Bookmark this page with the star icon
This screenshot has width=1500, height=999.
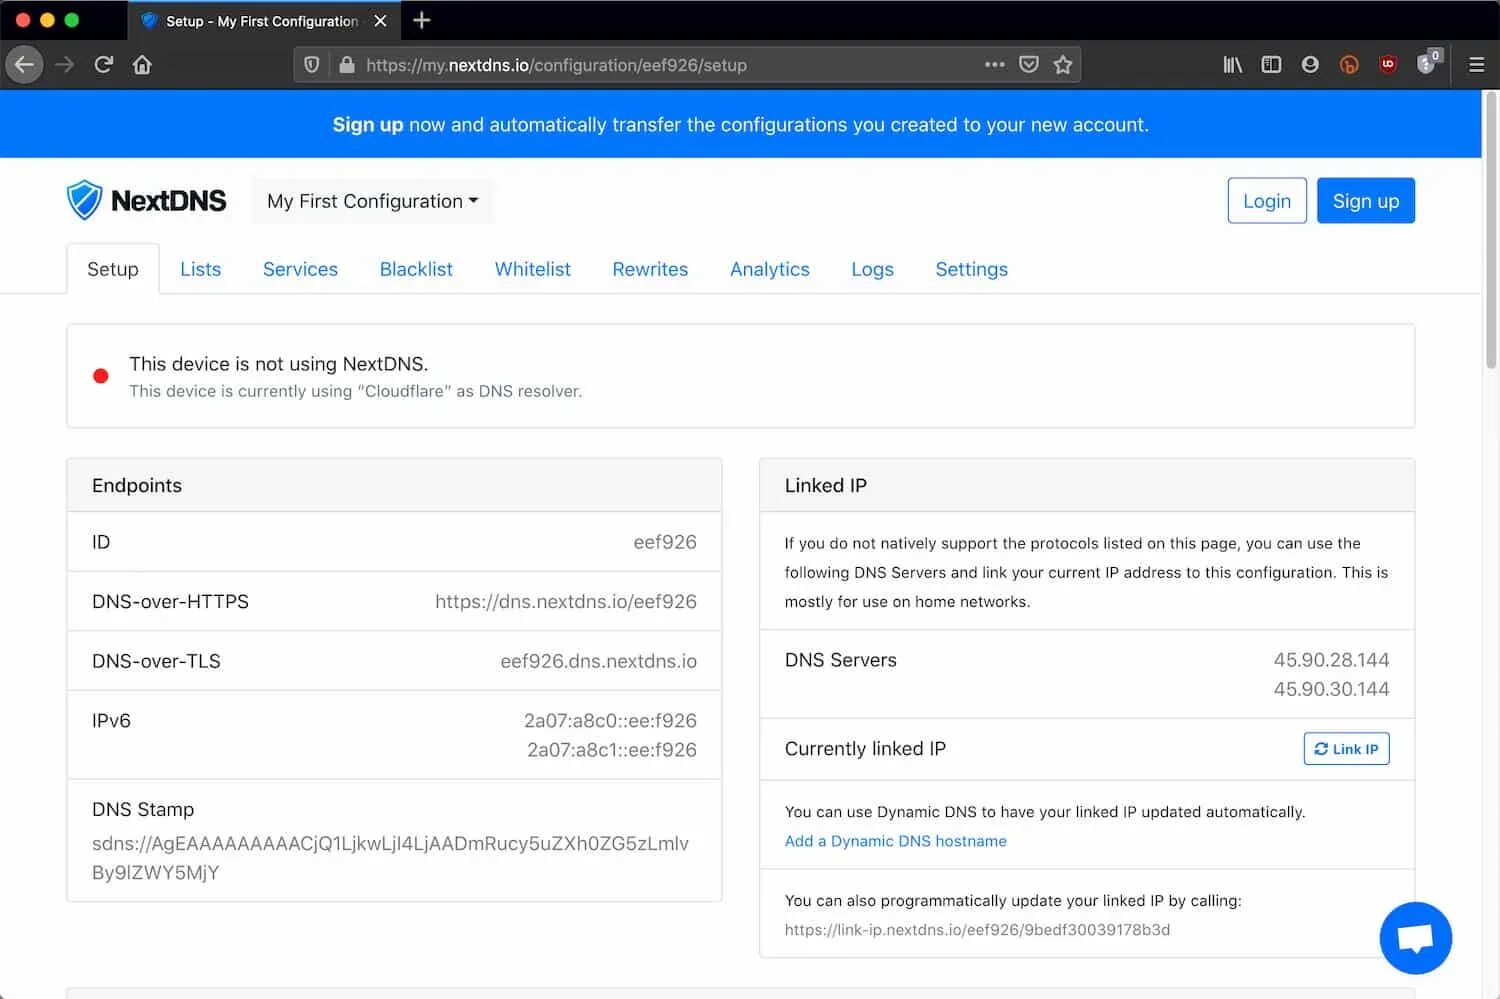tap(1062, 65)
